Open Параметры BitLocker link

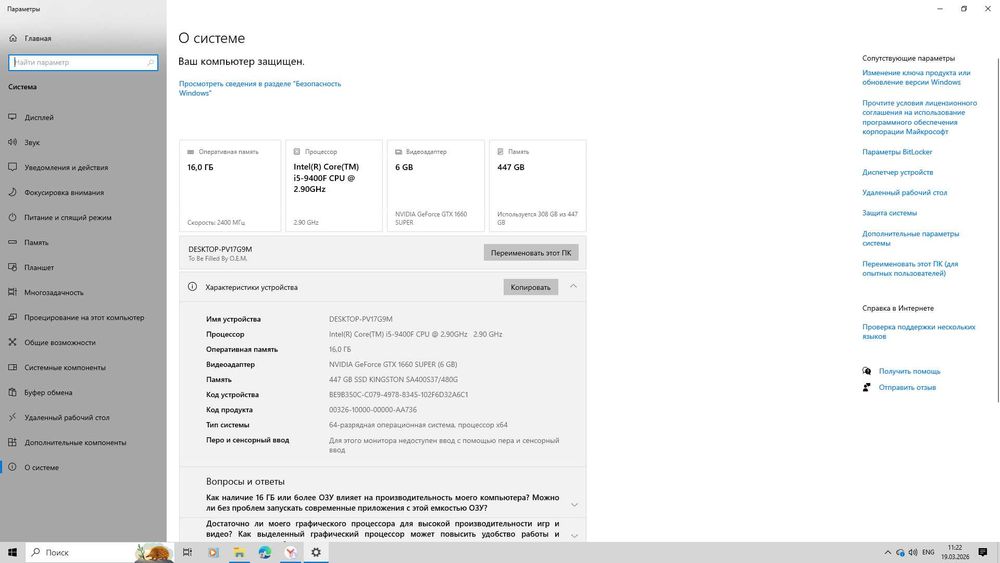(x=897, y=152)
